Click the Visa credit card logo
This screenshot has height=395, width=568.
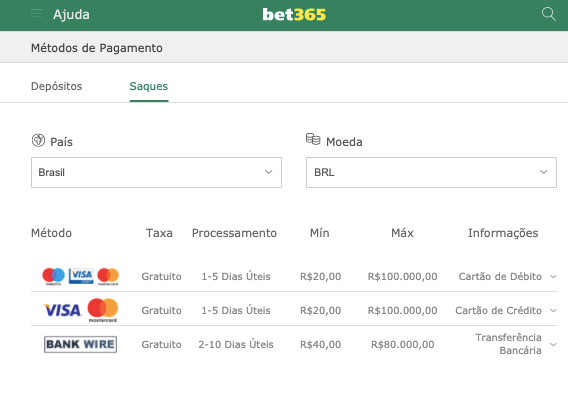tap(62, 310)
